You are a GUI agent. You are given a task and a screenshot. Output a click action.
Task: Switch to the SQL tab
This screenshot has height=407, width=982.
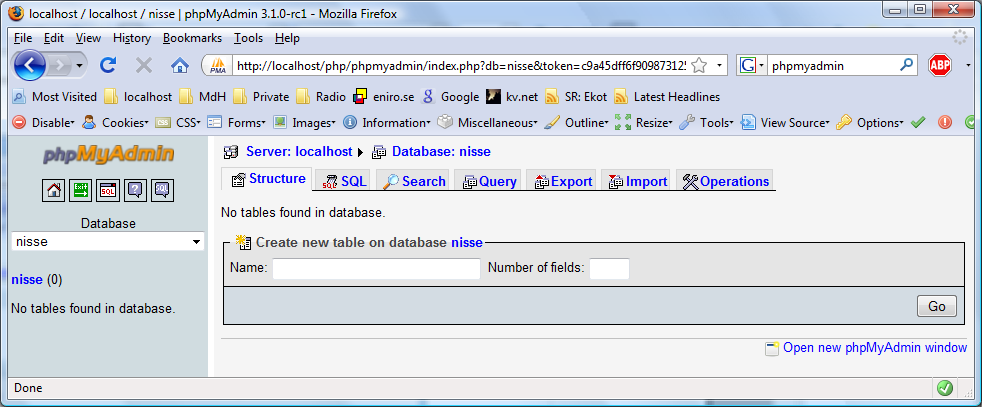tap(343, 182)
